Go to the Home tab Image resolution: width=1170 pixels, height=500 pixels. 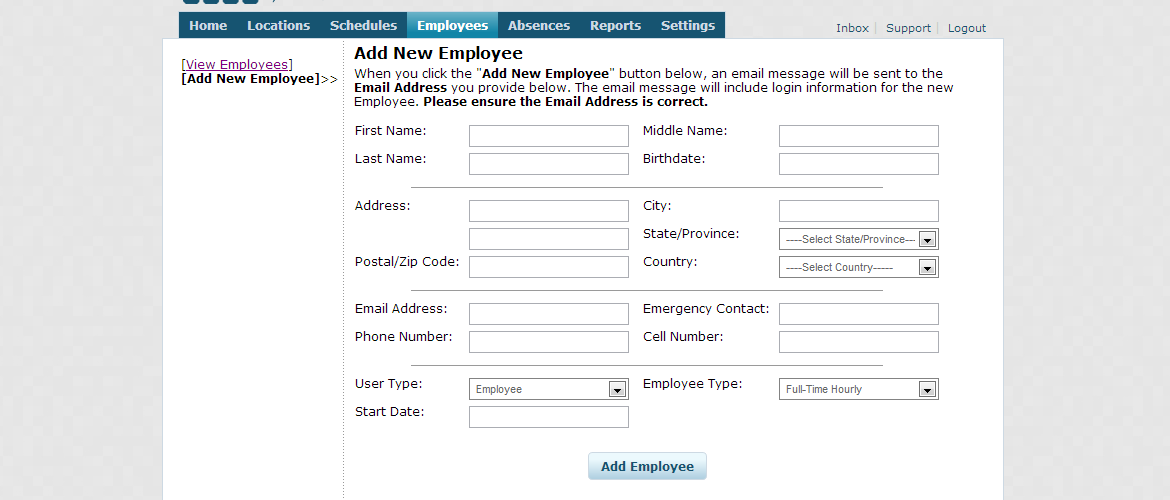coord(208,26)
